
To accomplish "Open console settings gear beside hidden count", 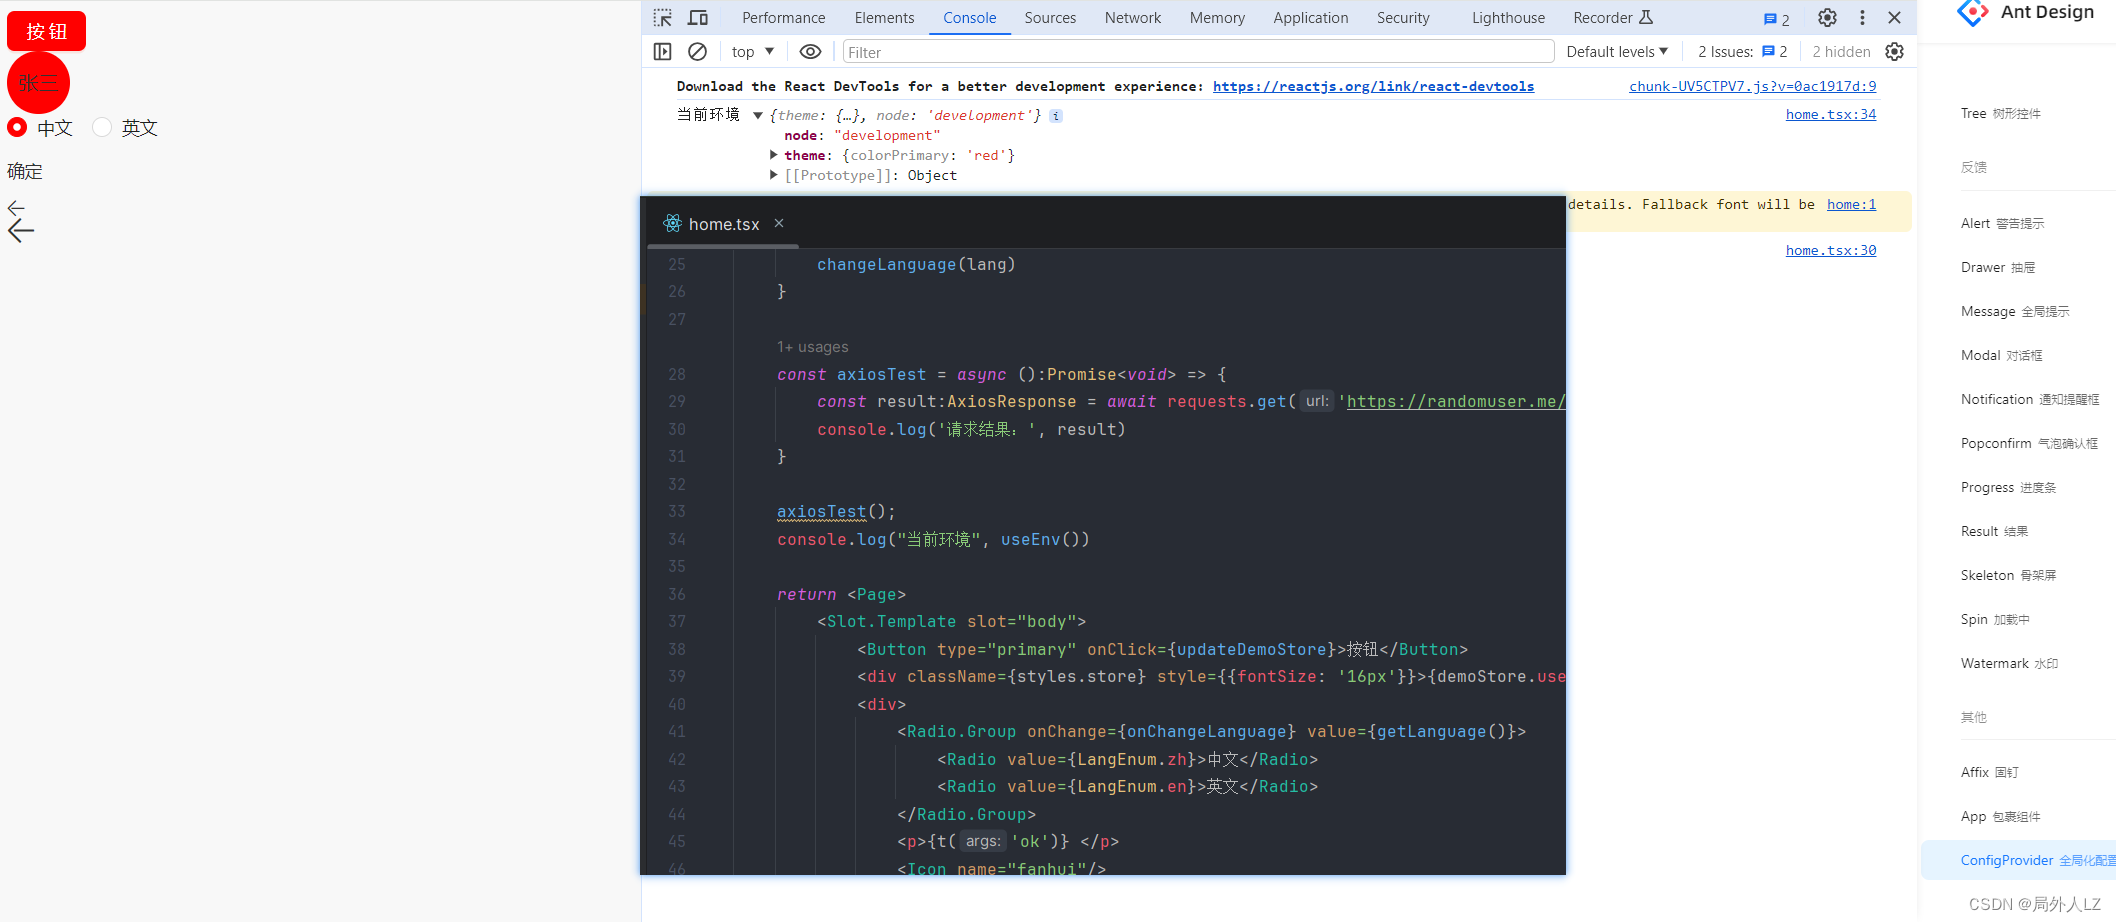I will (1894, 52).
